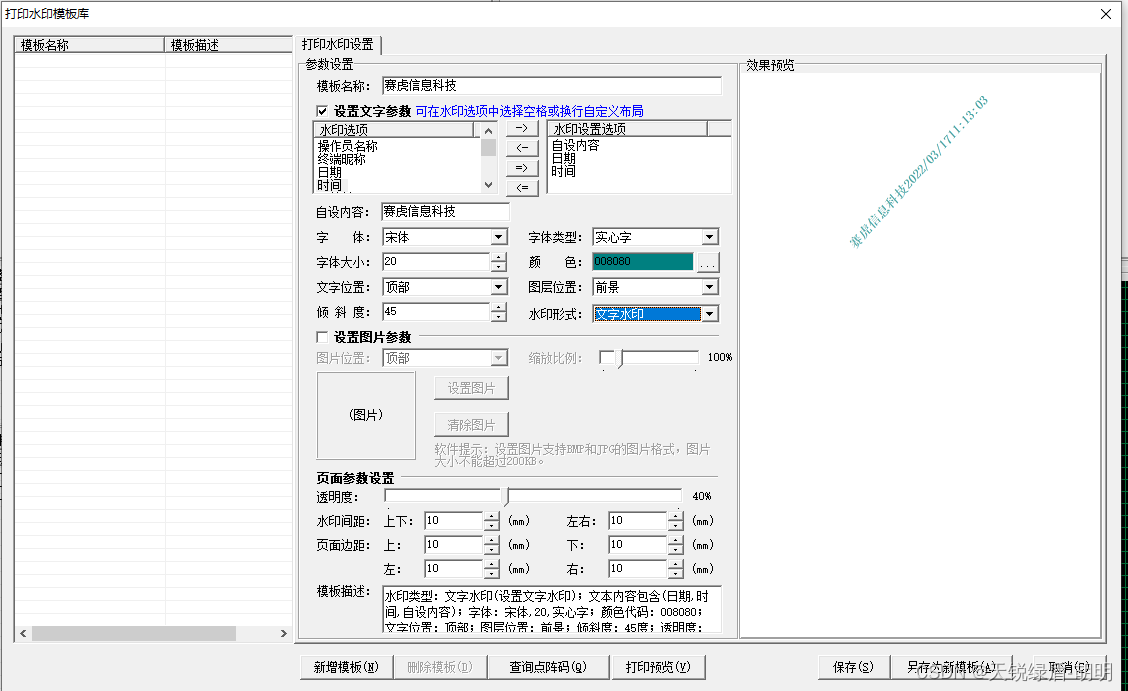Close the 打印水印模板库 dialog
Image resolution: width=1128 pixels, height=691 pixels.
(1106, 14)
